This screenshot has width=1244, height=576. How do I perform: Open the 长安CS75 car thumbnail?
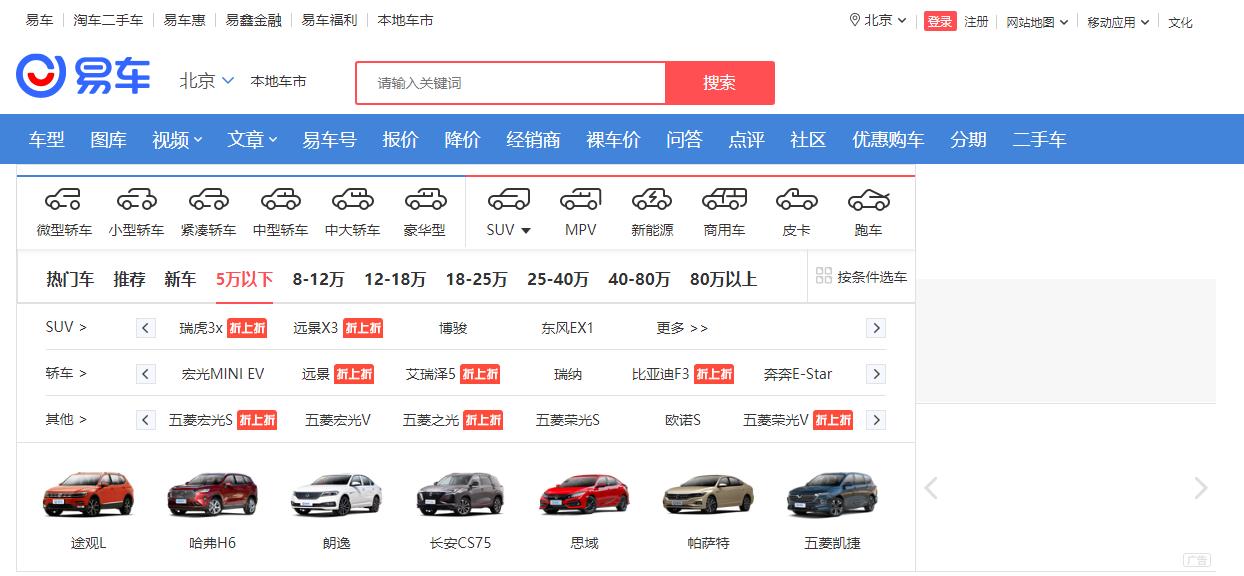pyautogui.click(x=460, y=494)
